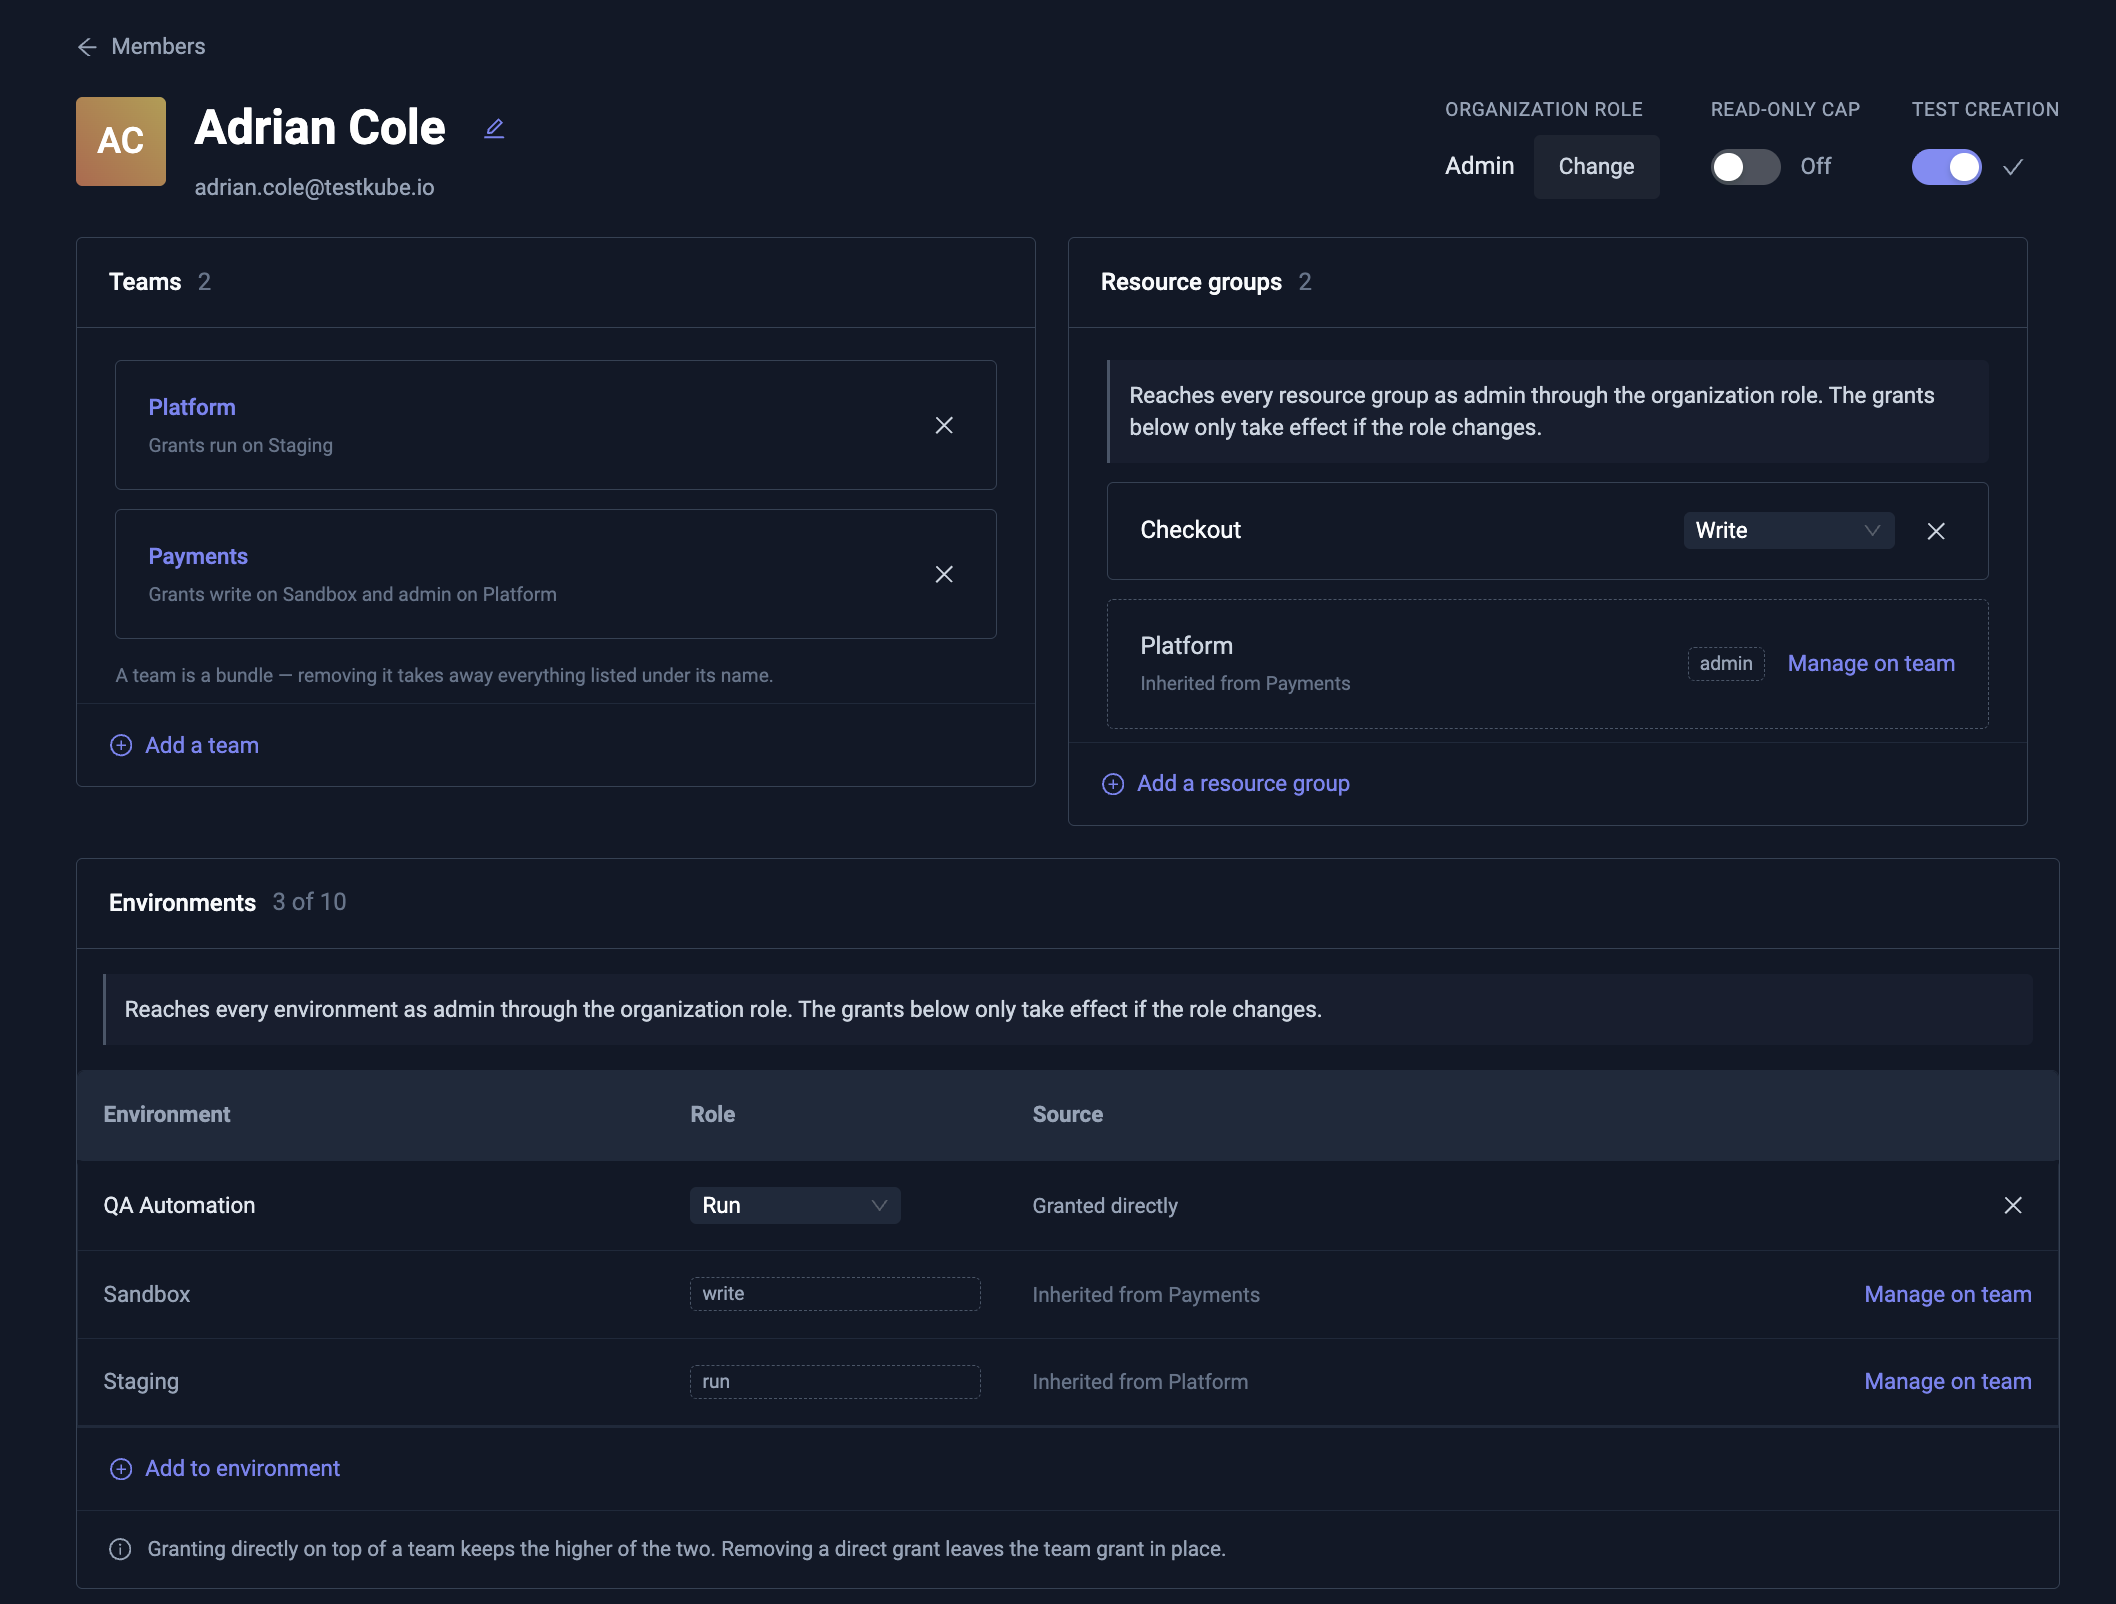The width and height of the screenshot is (2116, 1604).
Task: Disable the Test Creation switch
Action: pyautogui.click(x=1946, y=167)
